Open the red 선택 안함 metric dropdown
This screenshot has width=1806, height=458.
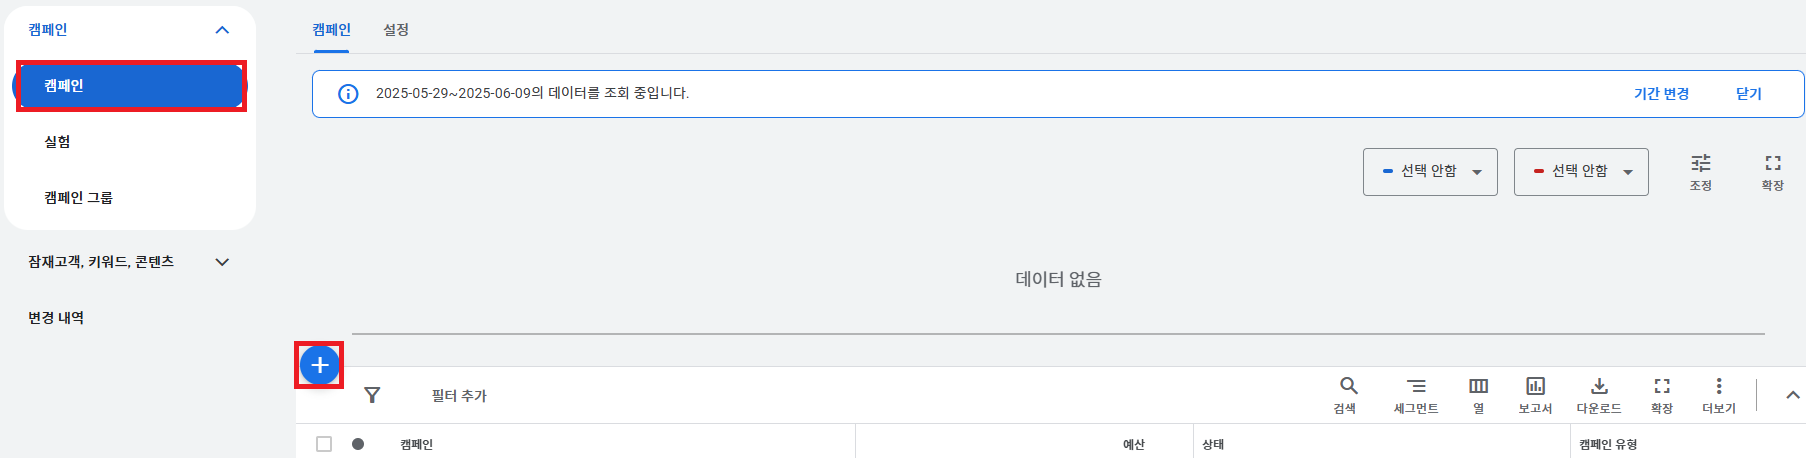click(x=1581, y=172)
